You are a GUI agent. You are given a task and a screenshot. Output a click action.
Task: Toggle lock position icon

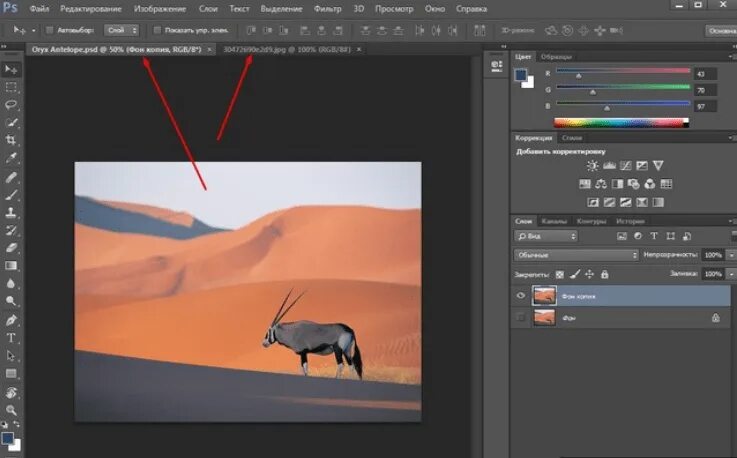pos(589,274)
